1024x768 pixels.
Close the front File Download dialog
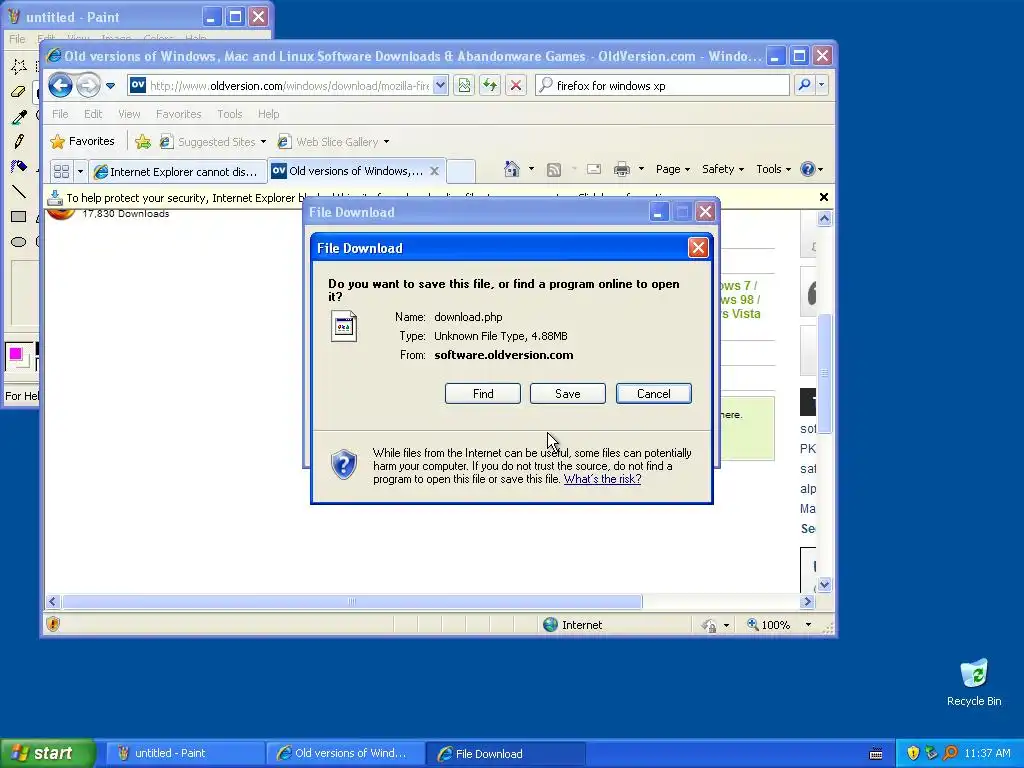(x=698, y=248)
